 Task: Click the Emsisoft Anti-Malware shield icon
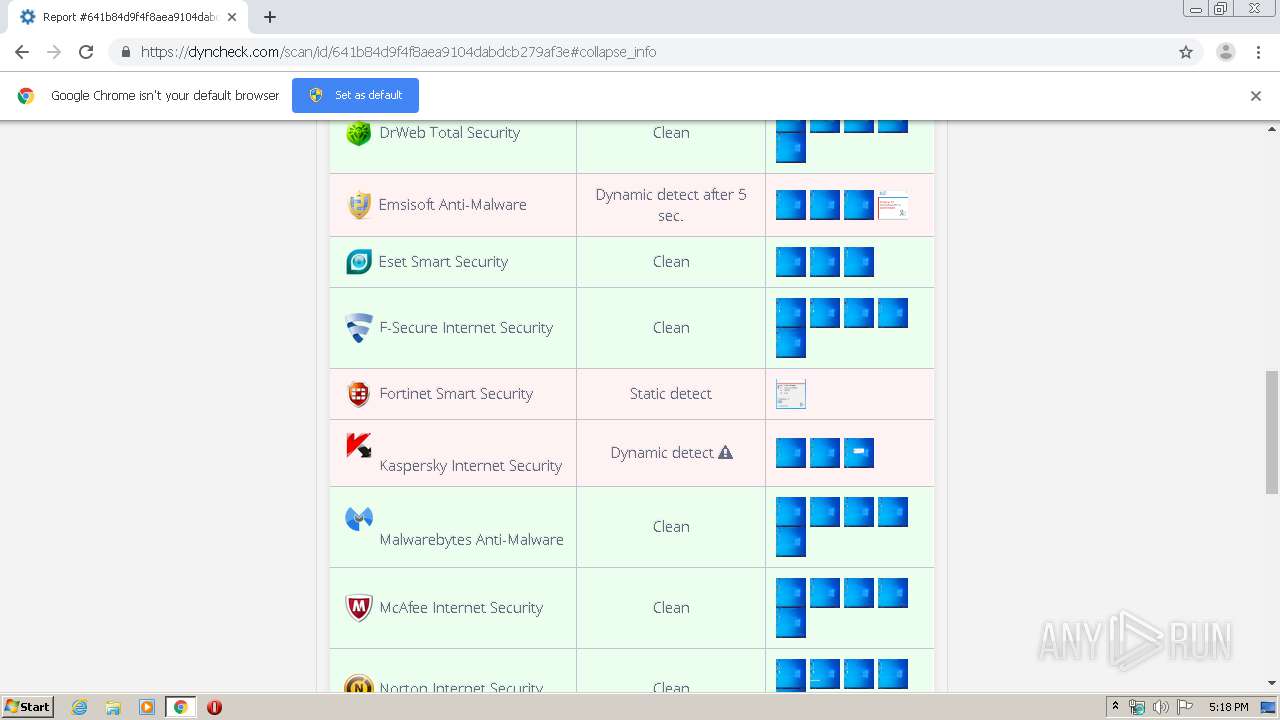coord(358,205)
